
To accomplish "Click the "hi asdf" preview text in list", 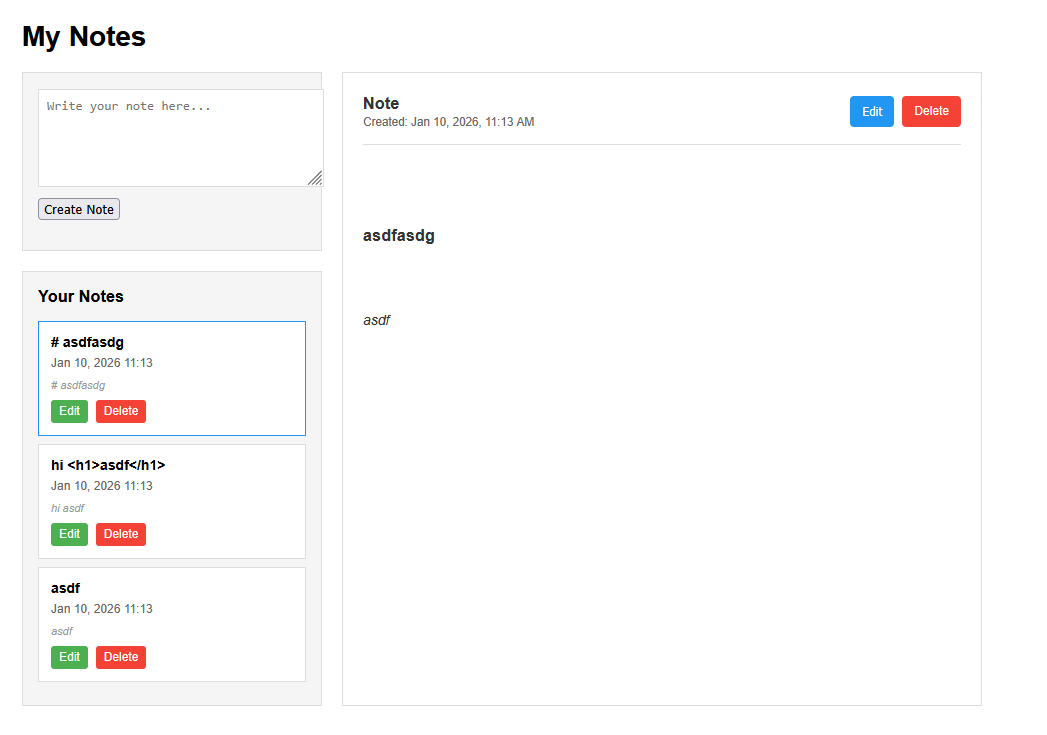I will coord(67,508).
